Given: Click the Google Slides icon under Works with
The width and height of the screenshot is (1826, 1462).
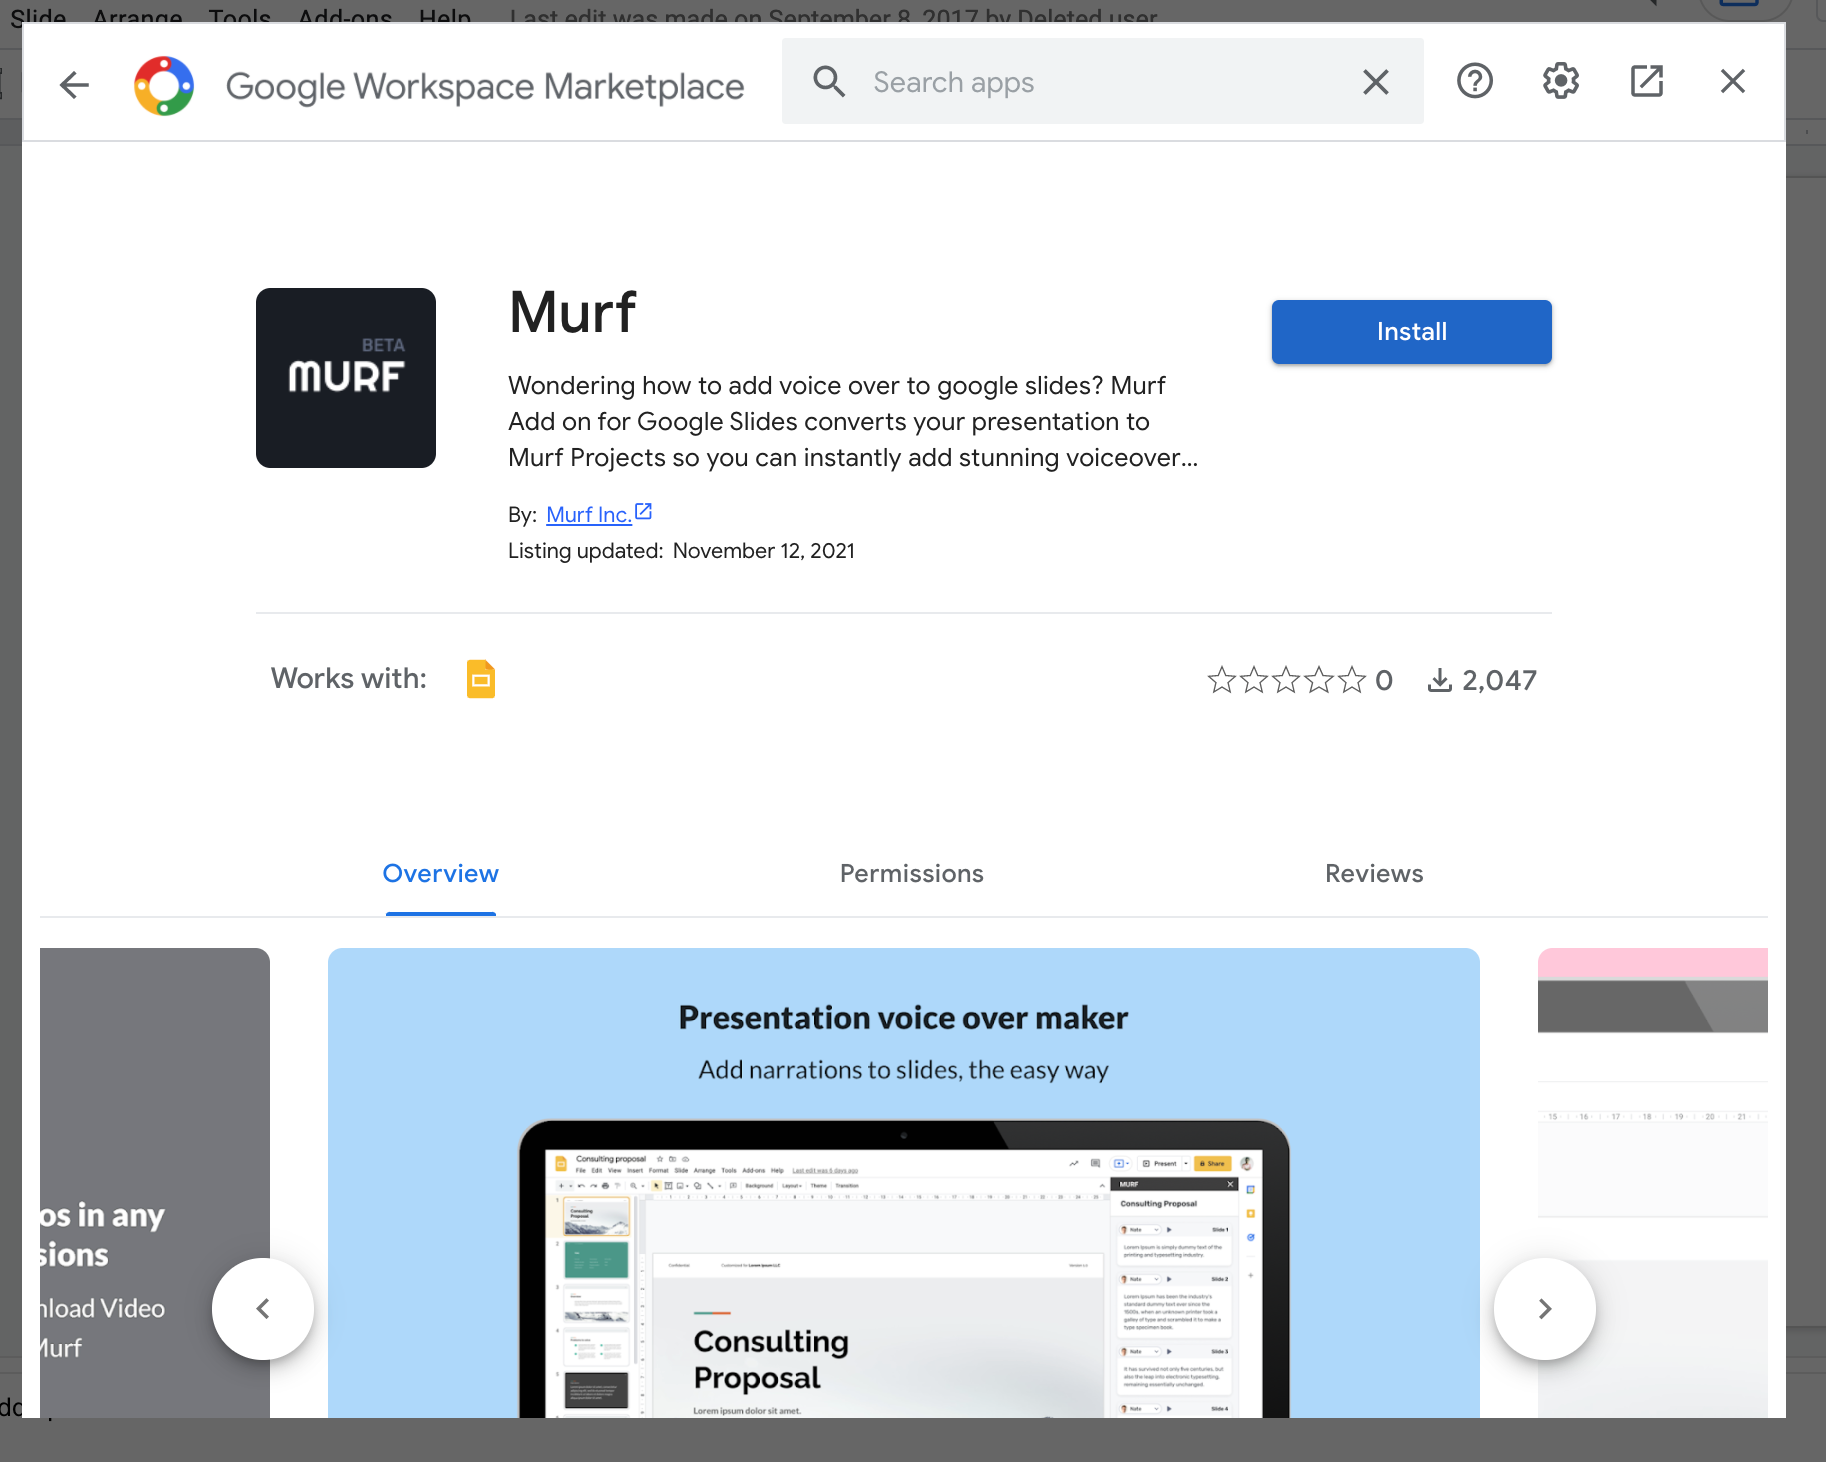Looking at the screenshot, I should [481, 679].
